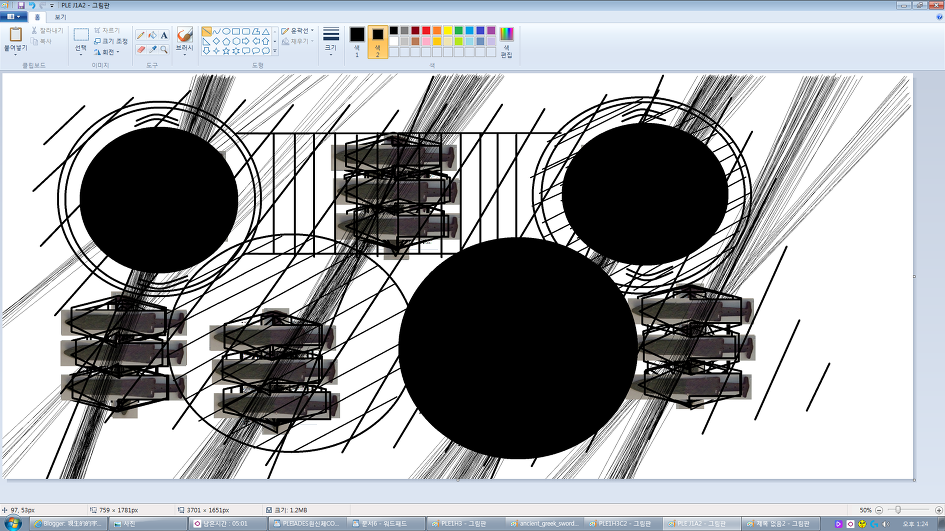This screenshot has height=531, width=945.
Task: Select the Text tool
Action: tap(164, 35)
